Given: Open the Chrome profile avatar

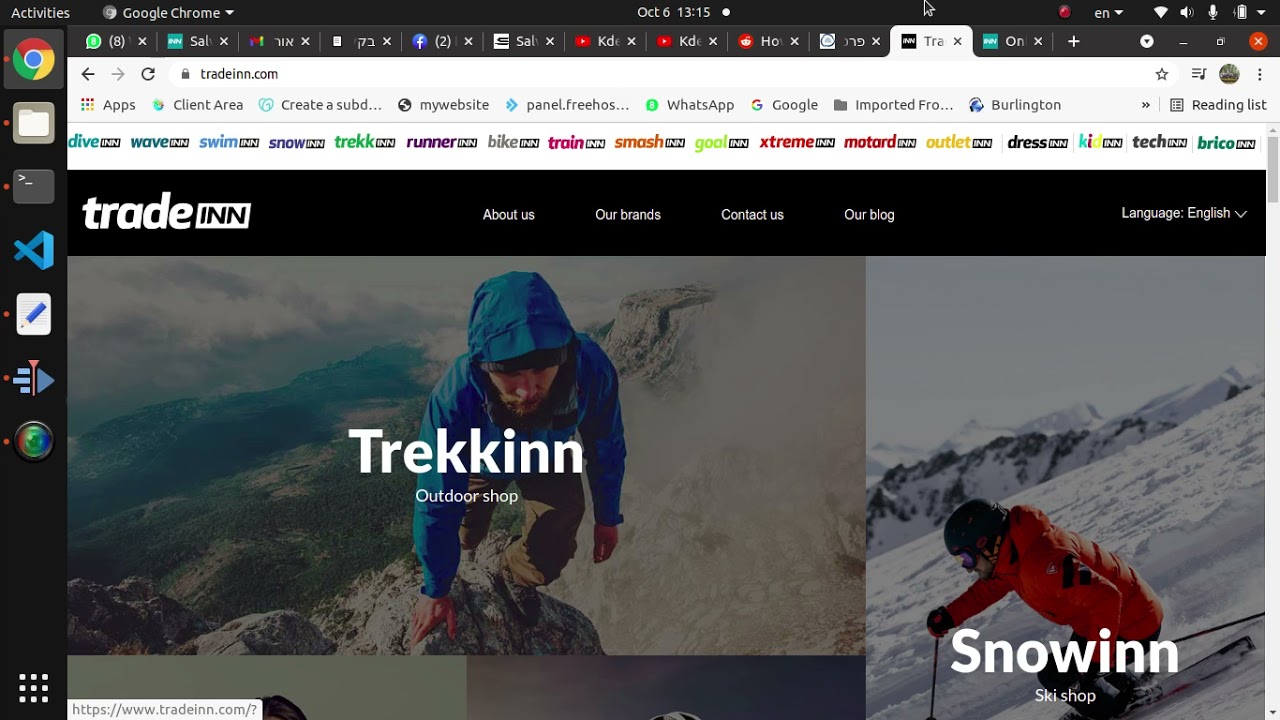Looking at the screenshot, I should coord(1229,74).
